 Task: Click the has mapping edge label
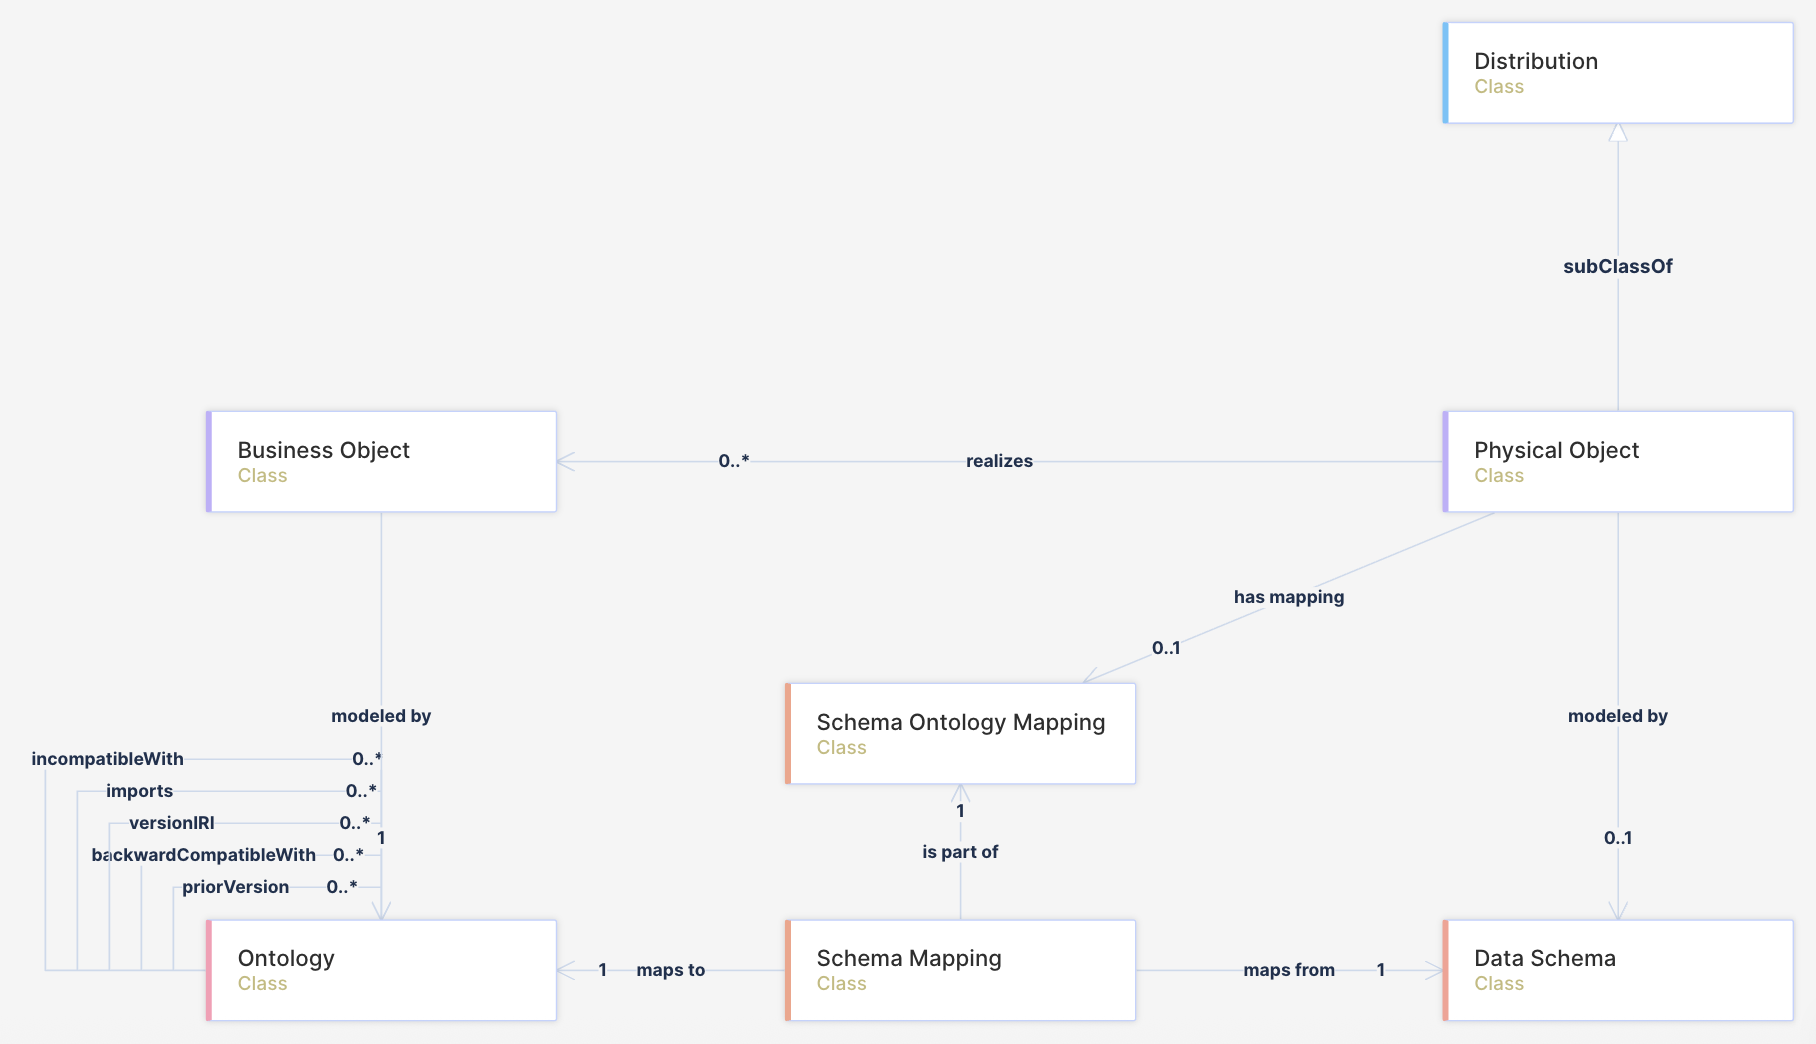click(x=1288, y=597)
